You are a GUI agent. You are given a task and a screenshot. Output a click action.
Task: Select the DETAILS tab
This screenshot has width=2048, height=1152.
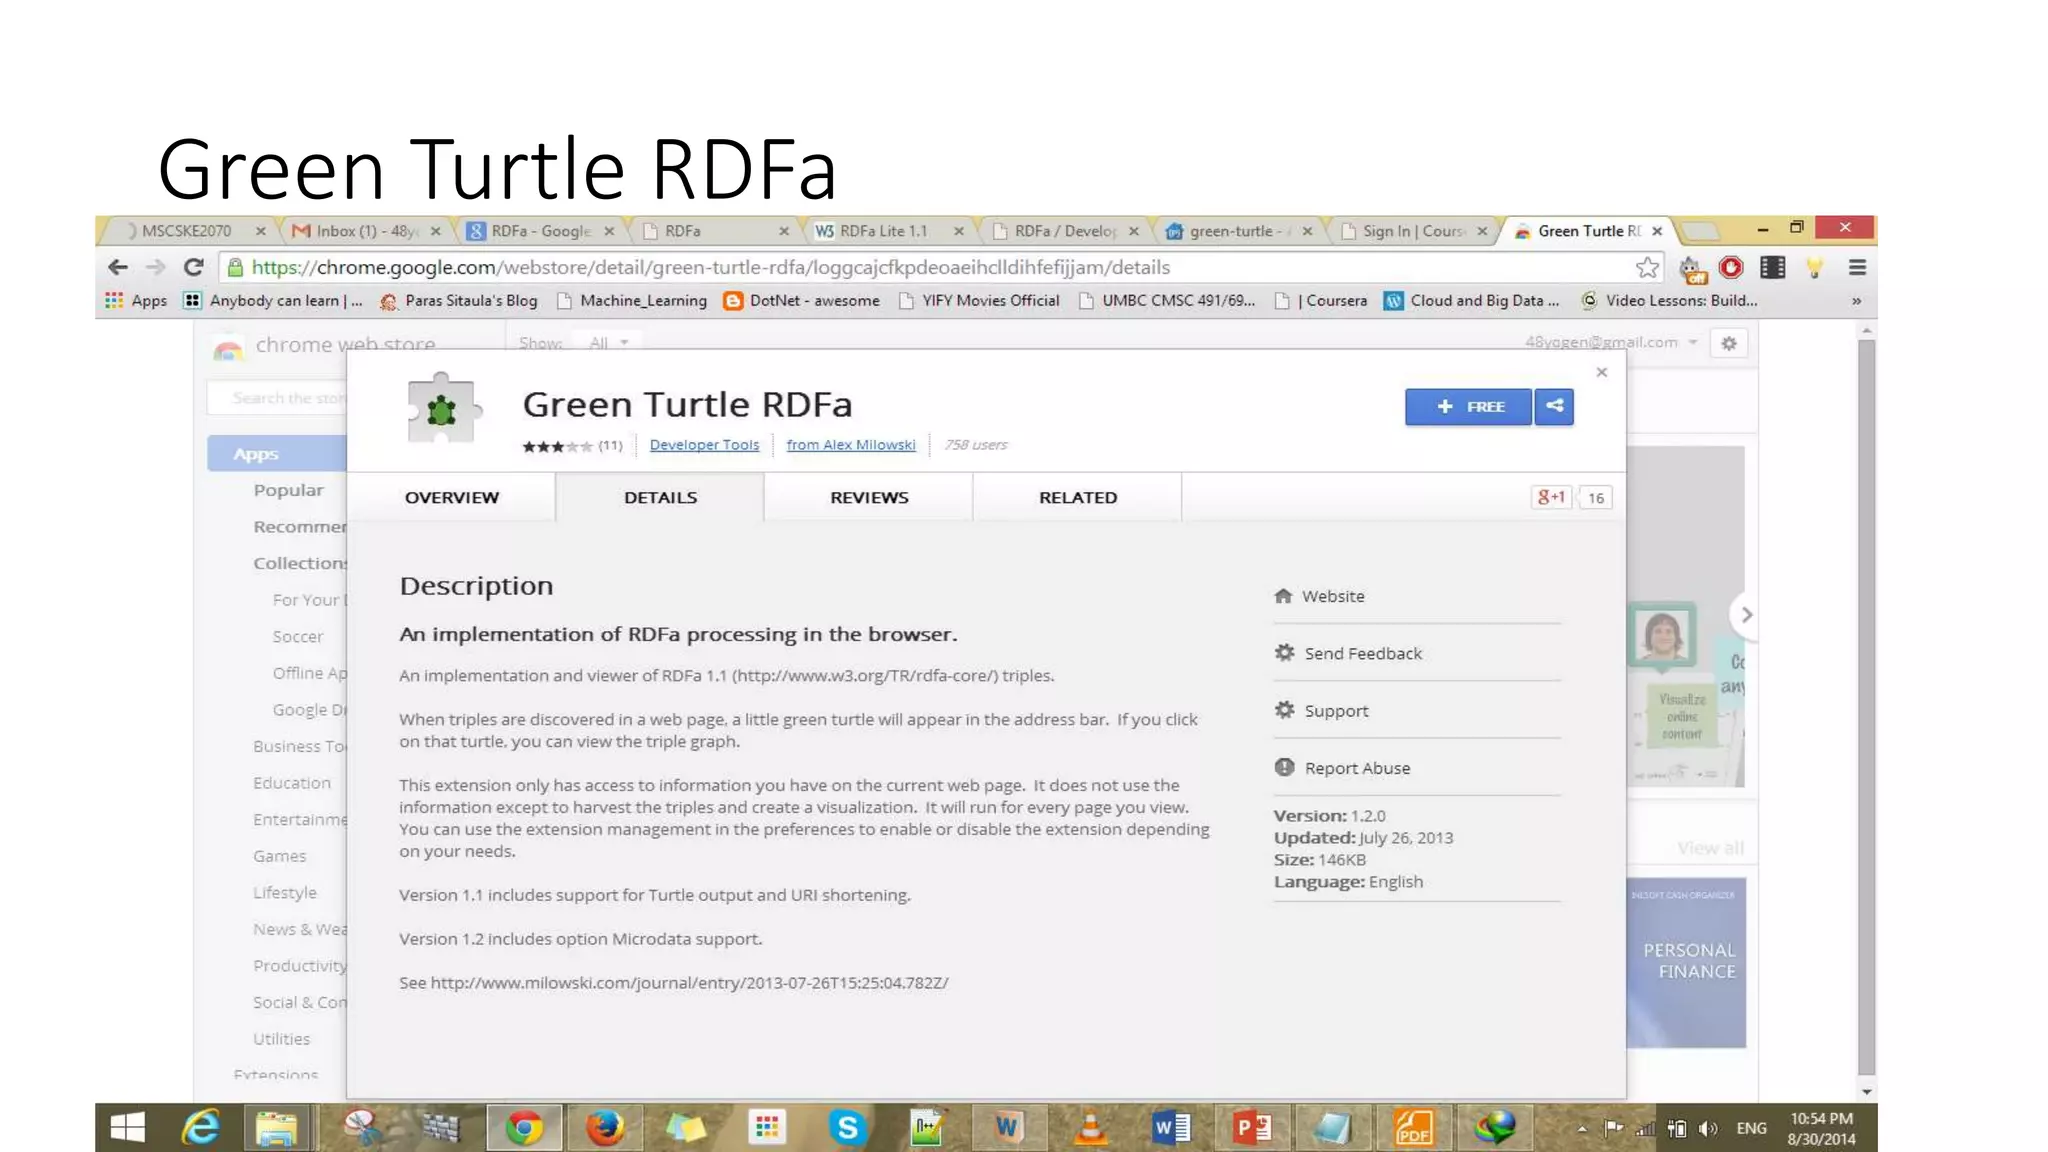point(660,497)
